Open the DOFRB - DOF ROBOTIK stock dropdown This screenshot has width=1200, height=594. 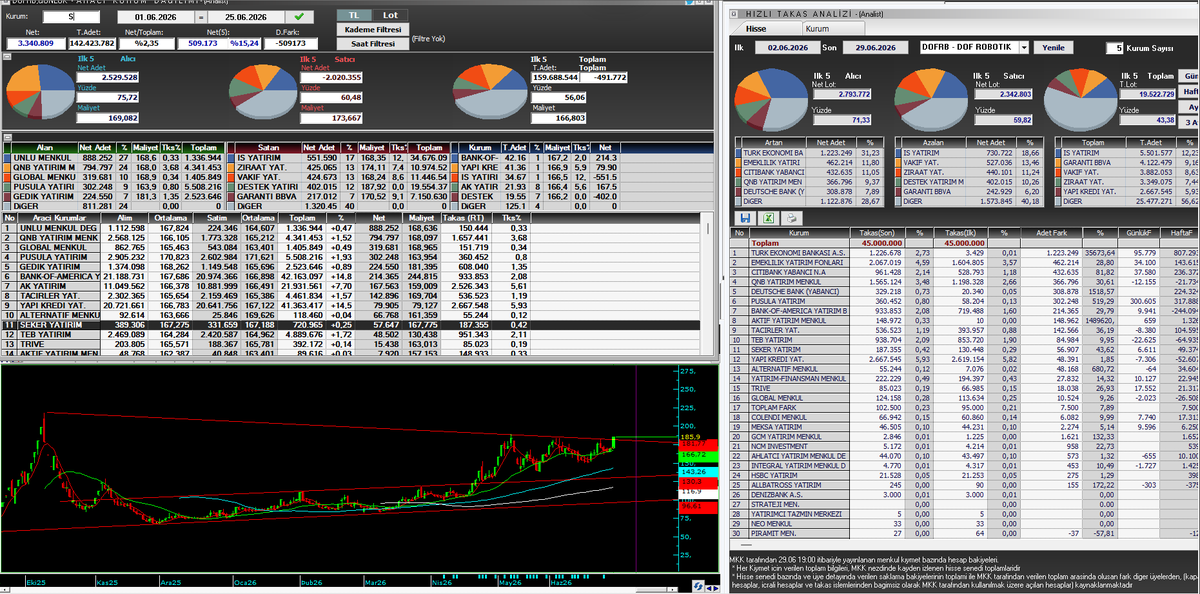point(1025,47)
